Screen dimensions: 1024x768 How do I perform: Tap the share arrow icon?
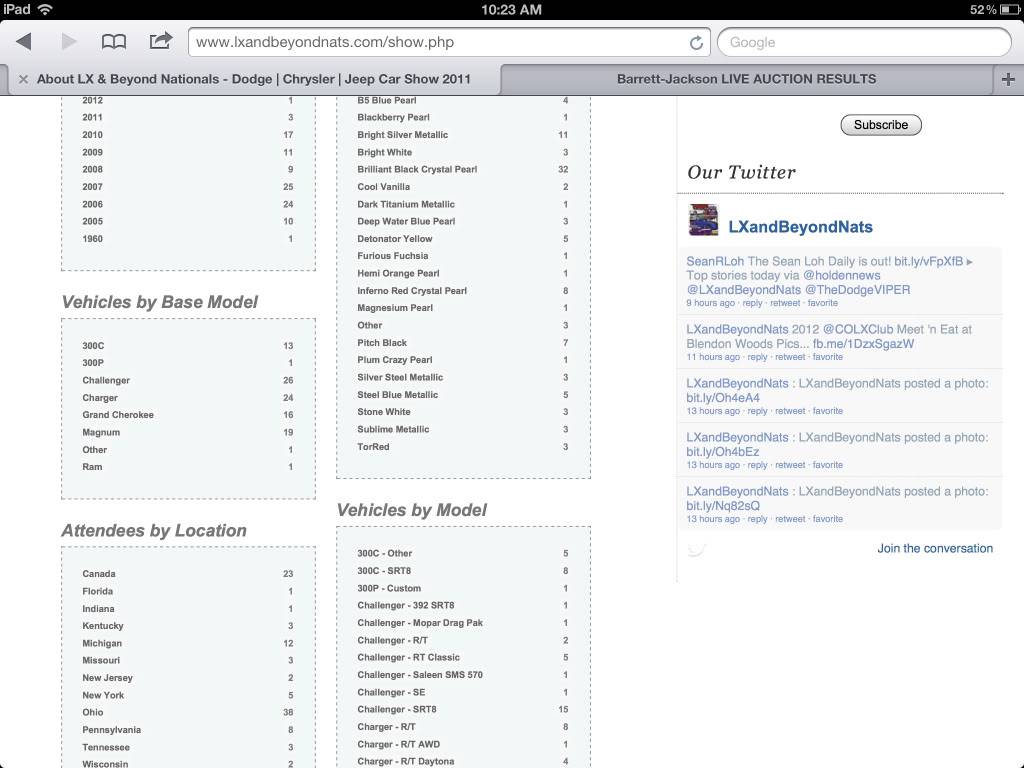point(160,41)
